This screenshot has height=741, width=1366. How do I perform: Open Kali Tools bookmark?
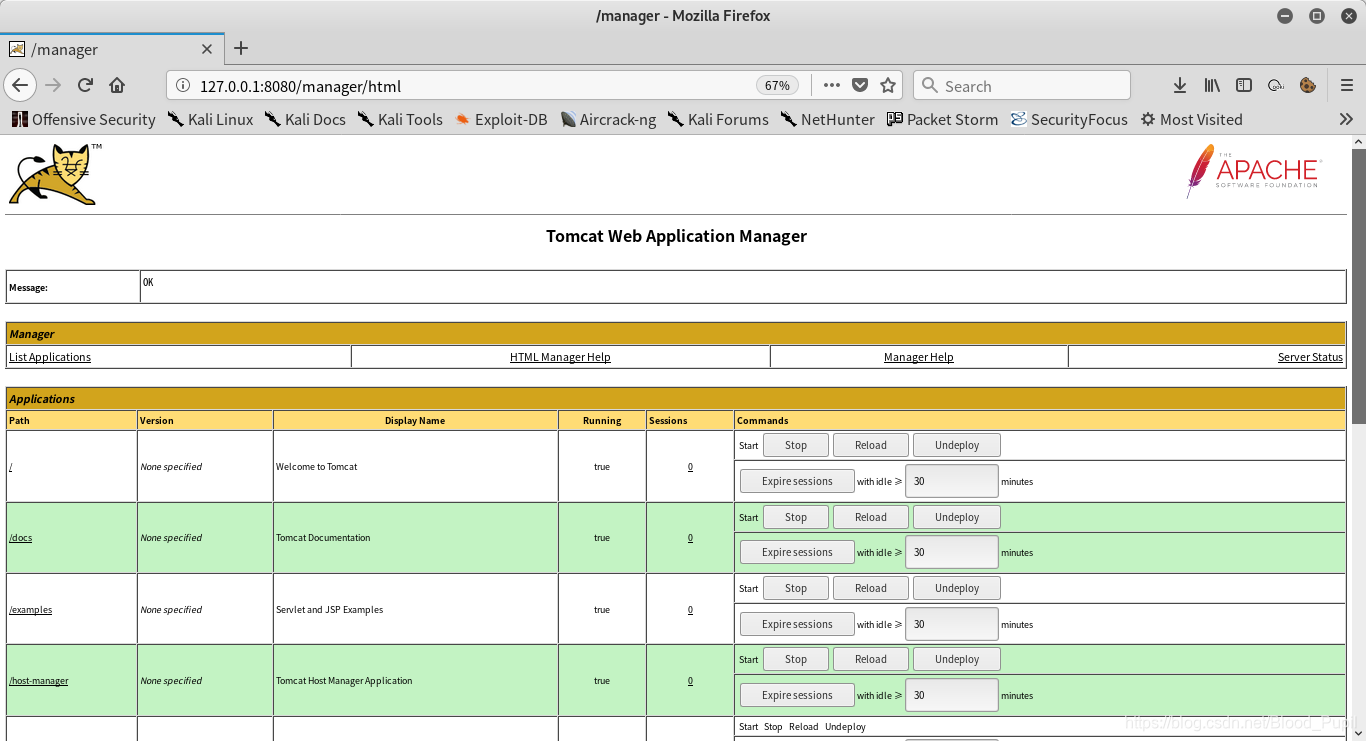400,119
